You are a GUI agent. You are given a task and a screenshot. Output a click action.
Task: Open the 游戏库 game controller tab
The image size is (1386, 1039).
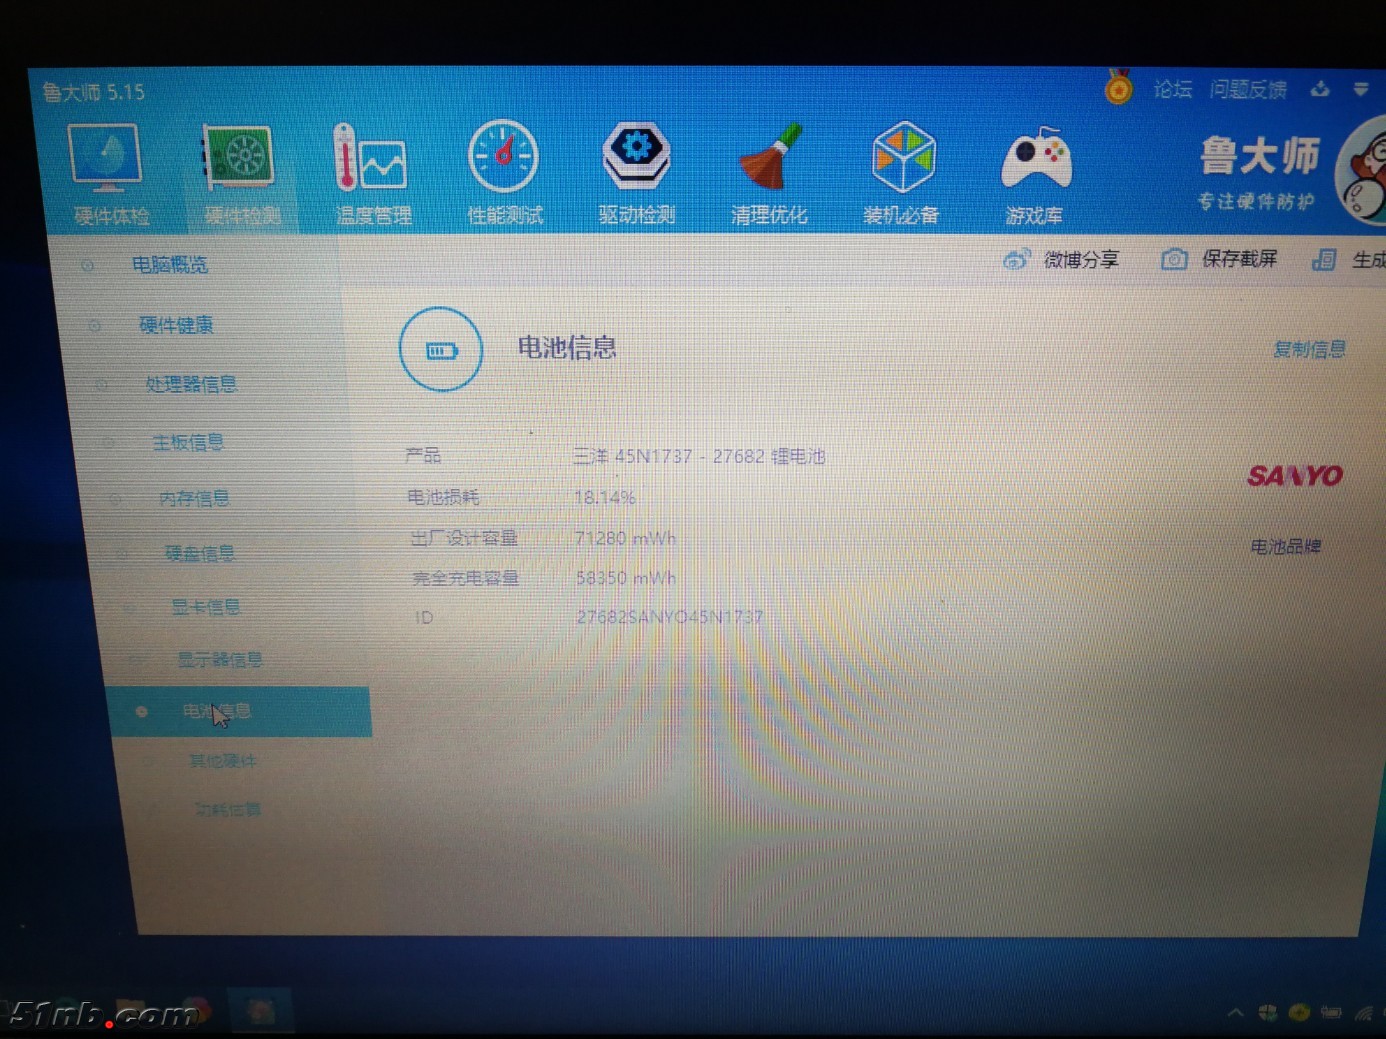1035,175
